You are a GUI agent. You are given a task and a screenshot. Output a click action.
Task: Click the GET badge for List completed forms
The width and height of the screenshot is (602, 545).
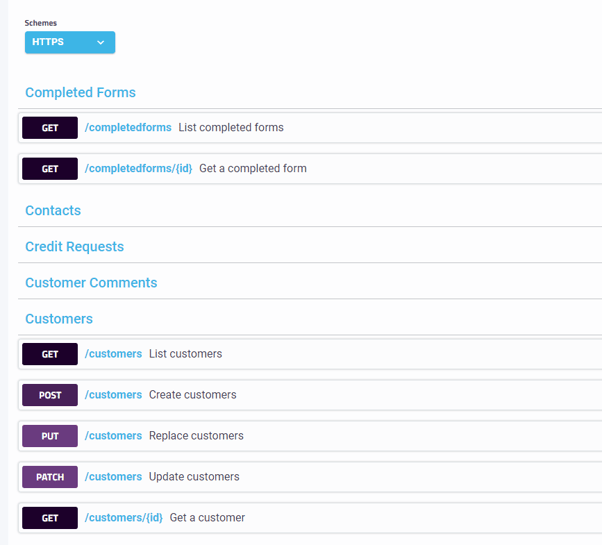[50, 128]
